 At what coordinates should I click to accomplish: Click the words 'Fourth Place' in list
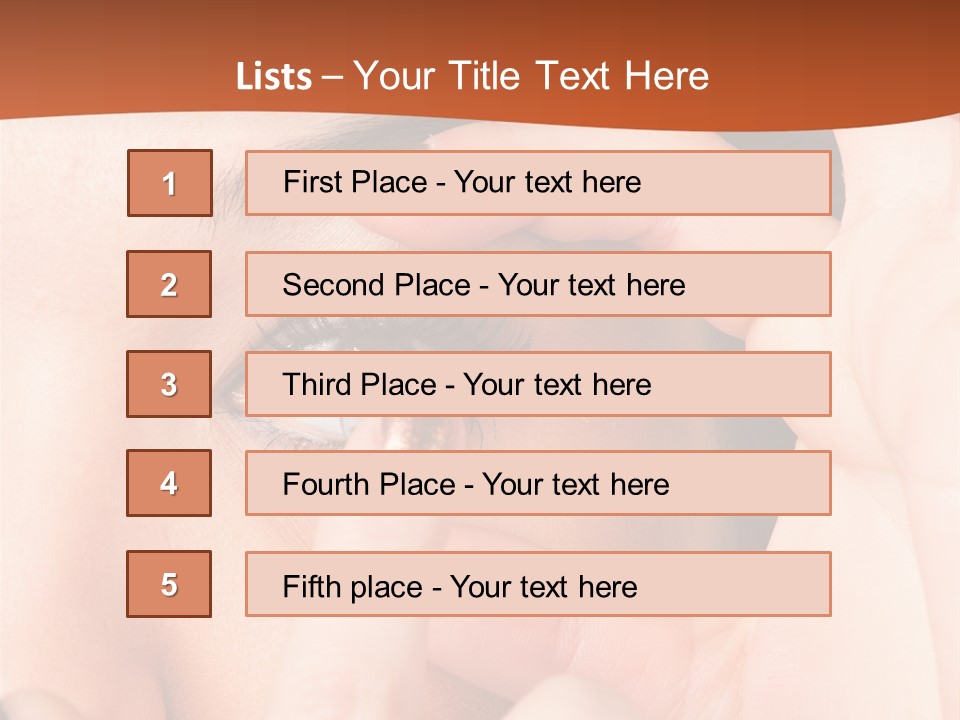pyautogui.click(x=369, y=484)
